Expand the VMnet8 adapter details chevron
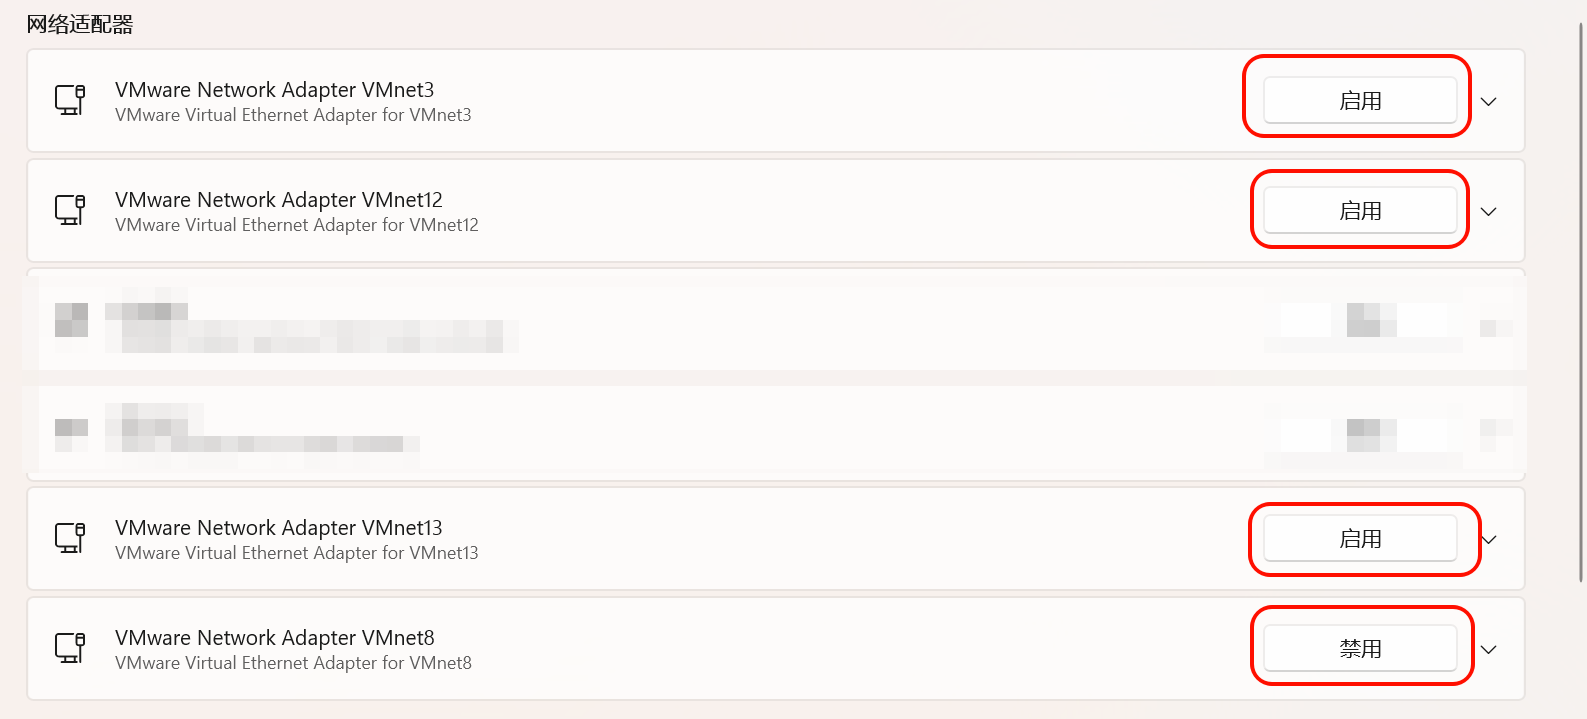The width and height of the screenshot is (1587, 719). pos(1488,649)
